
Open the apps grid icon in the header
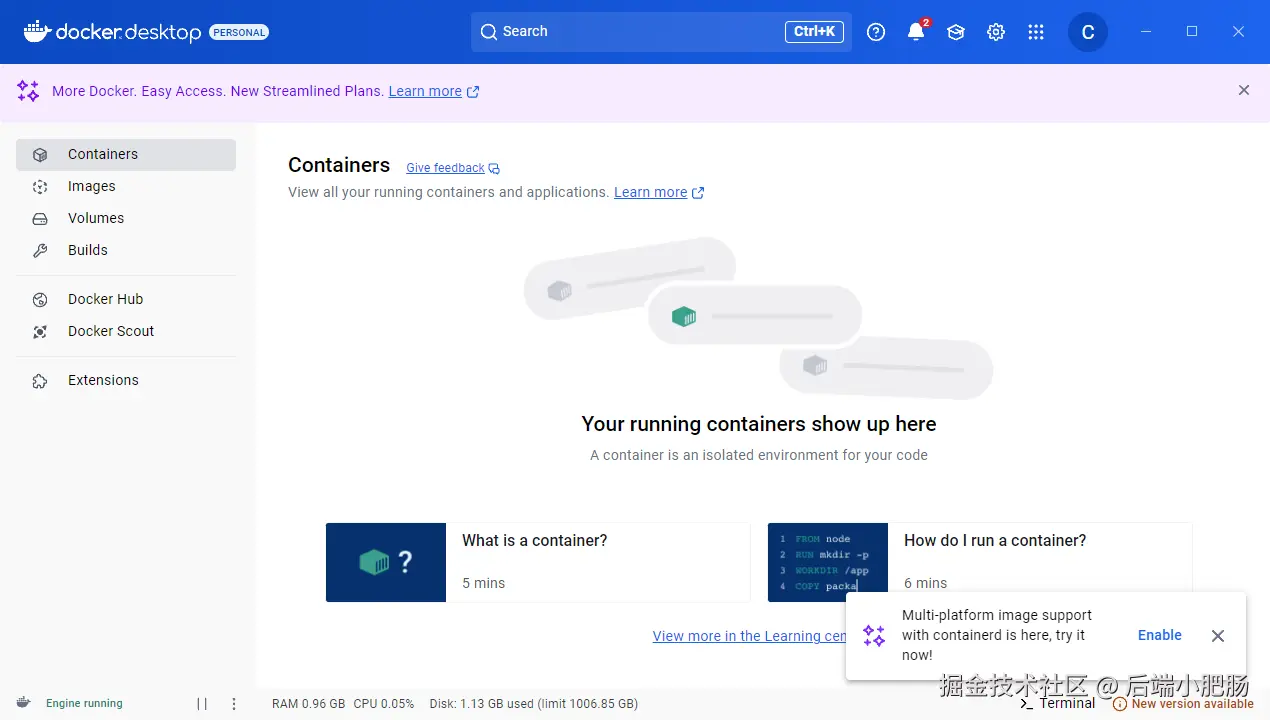tap(1036, 32)
